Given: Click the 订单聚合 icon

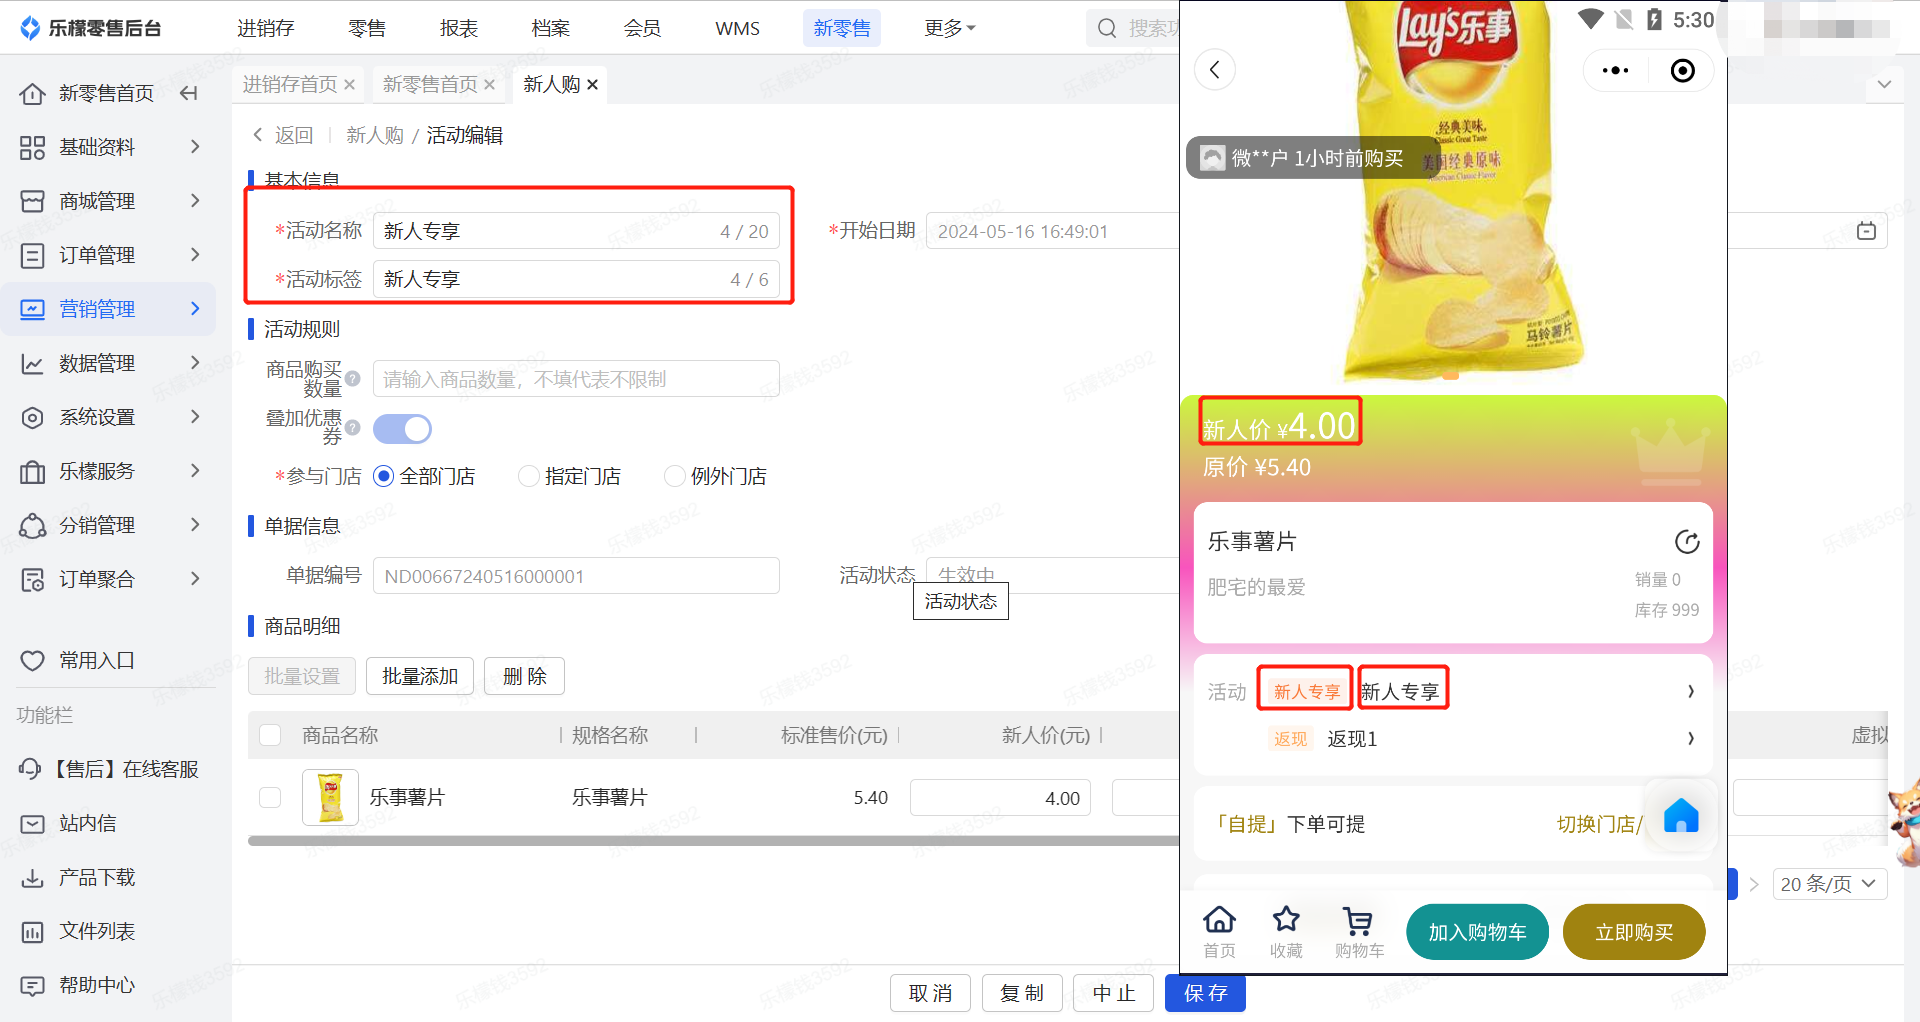Looking at the screenshot, I should (x=32, y=580).
